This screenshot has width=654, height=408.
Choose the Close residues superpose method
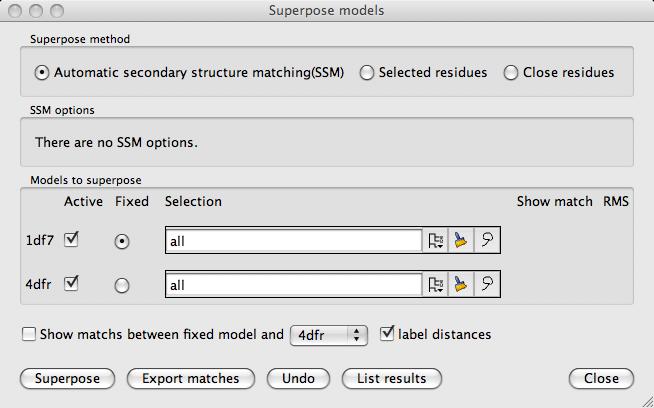point(511,72)
